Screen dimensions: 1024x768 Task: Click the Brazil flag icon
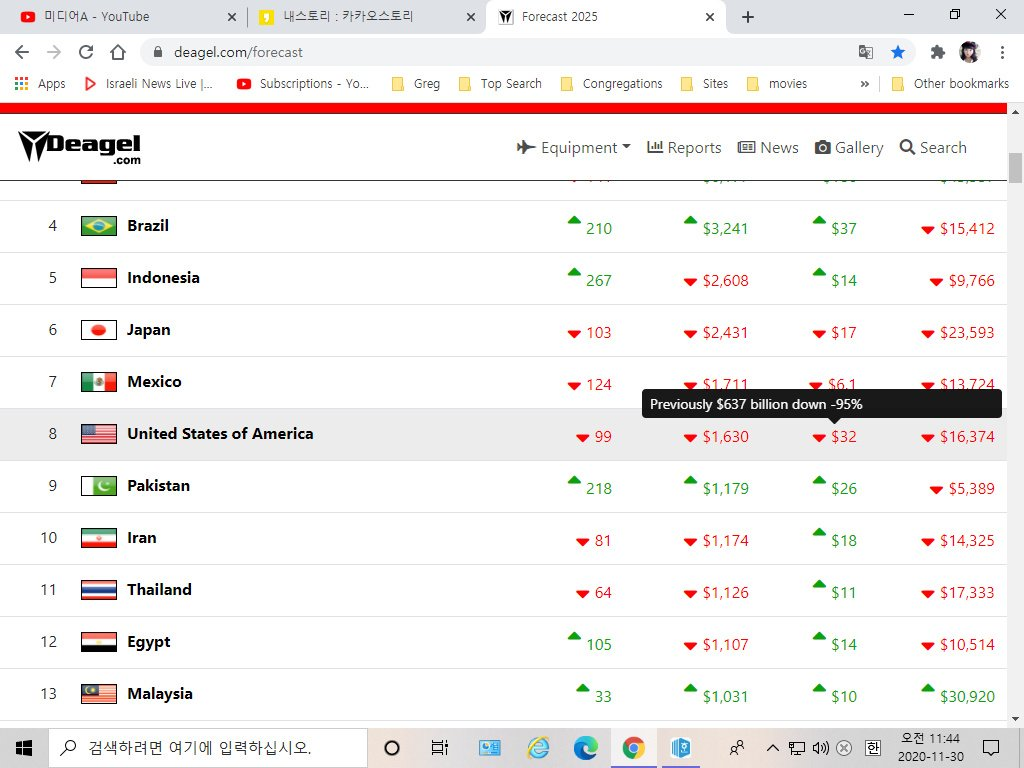99,226
